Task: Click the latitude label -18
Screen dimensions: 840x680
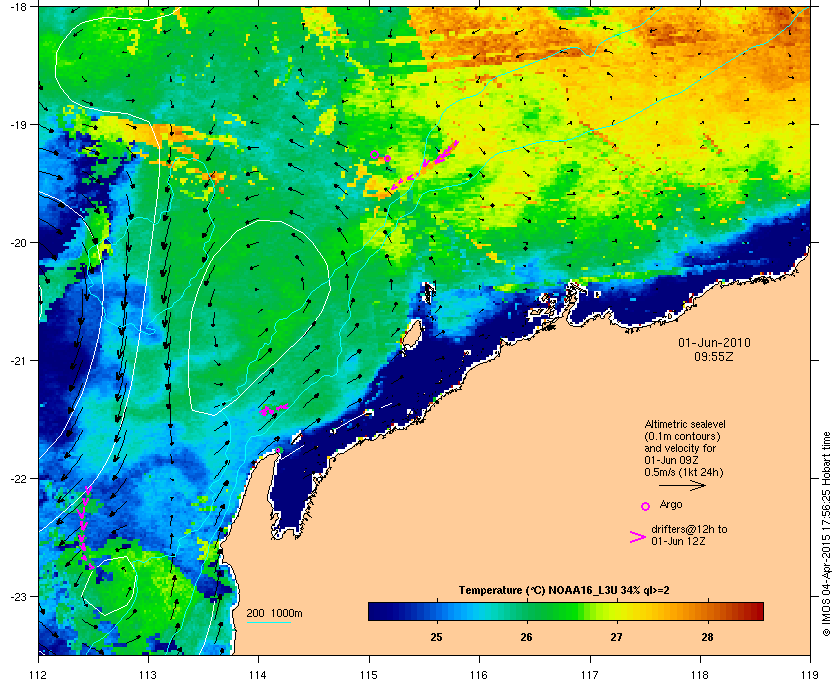Action: pyautogui.click(x=18, y=6)
